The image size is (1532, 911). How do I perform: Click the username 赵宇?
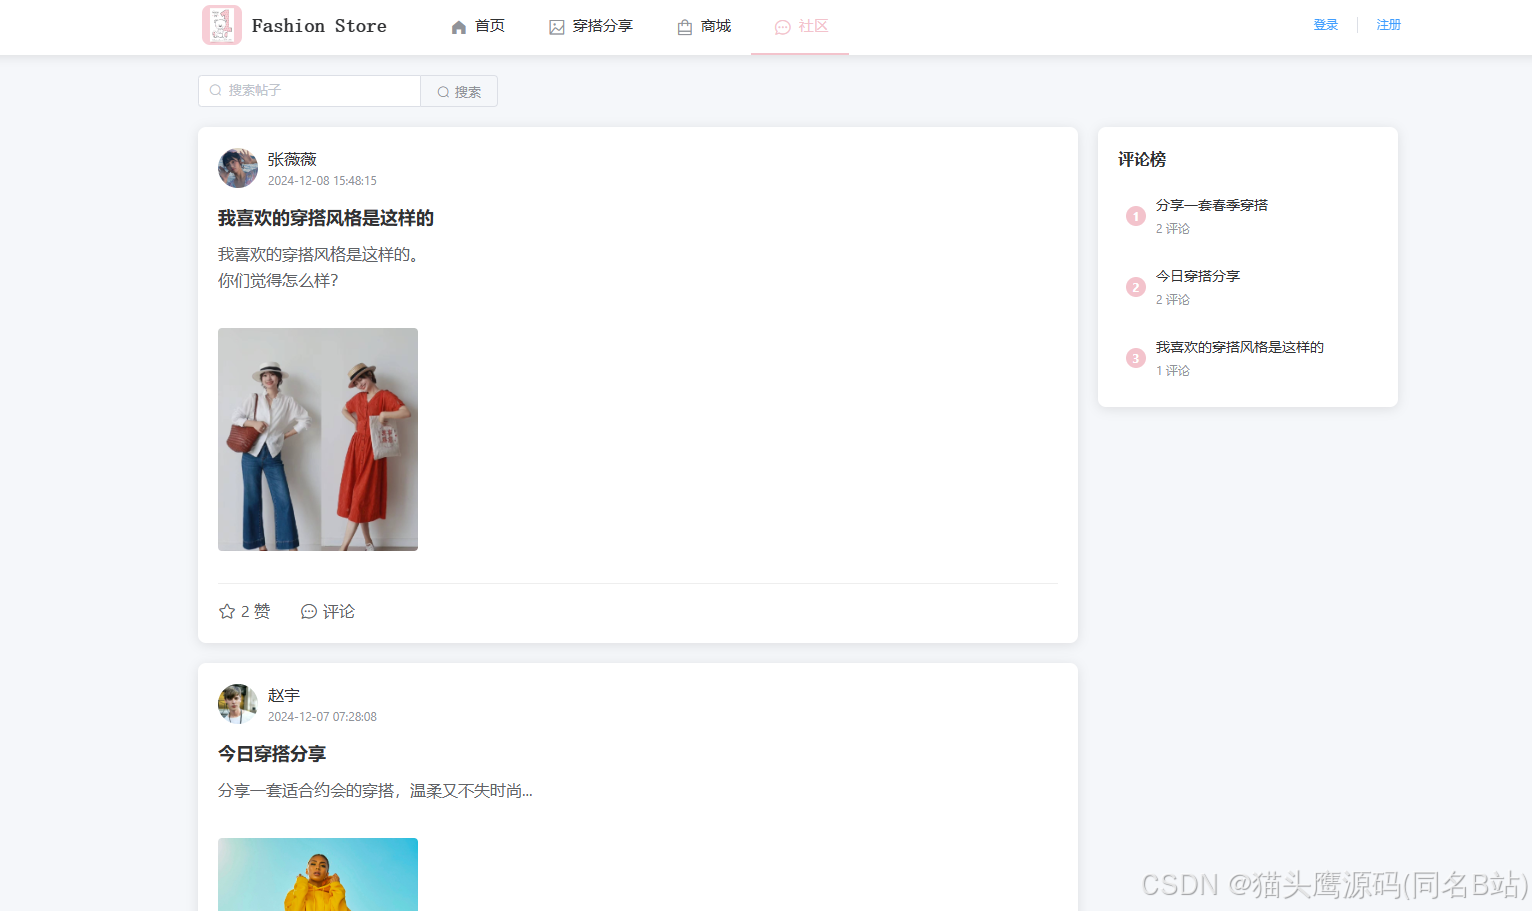(284, 695)
